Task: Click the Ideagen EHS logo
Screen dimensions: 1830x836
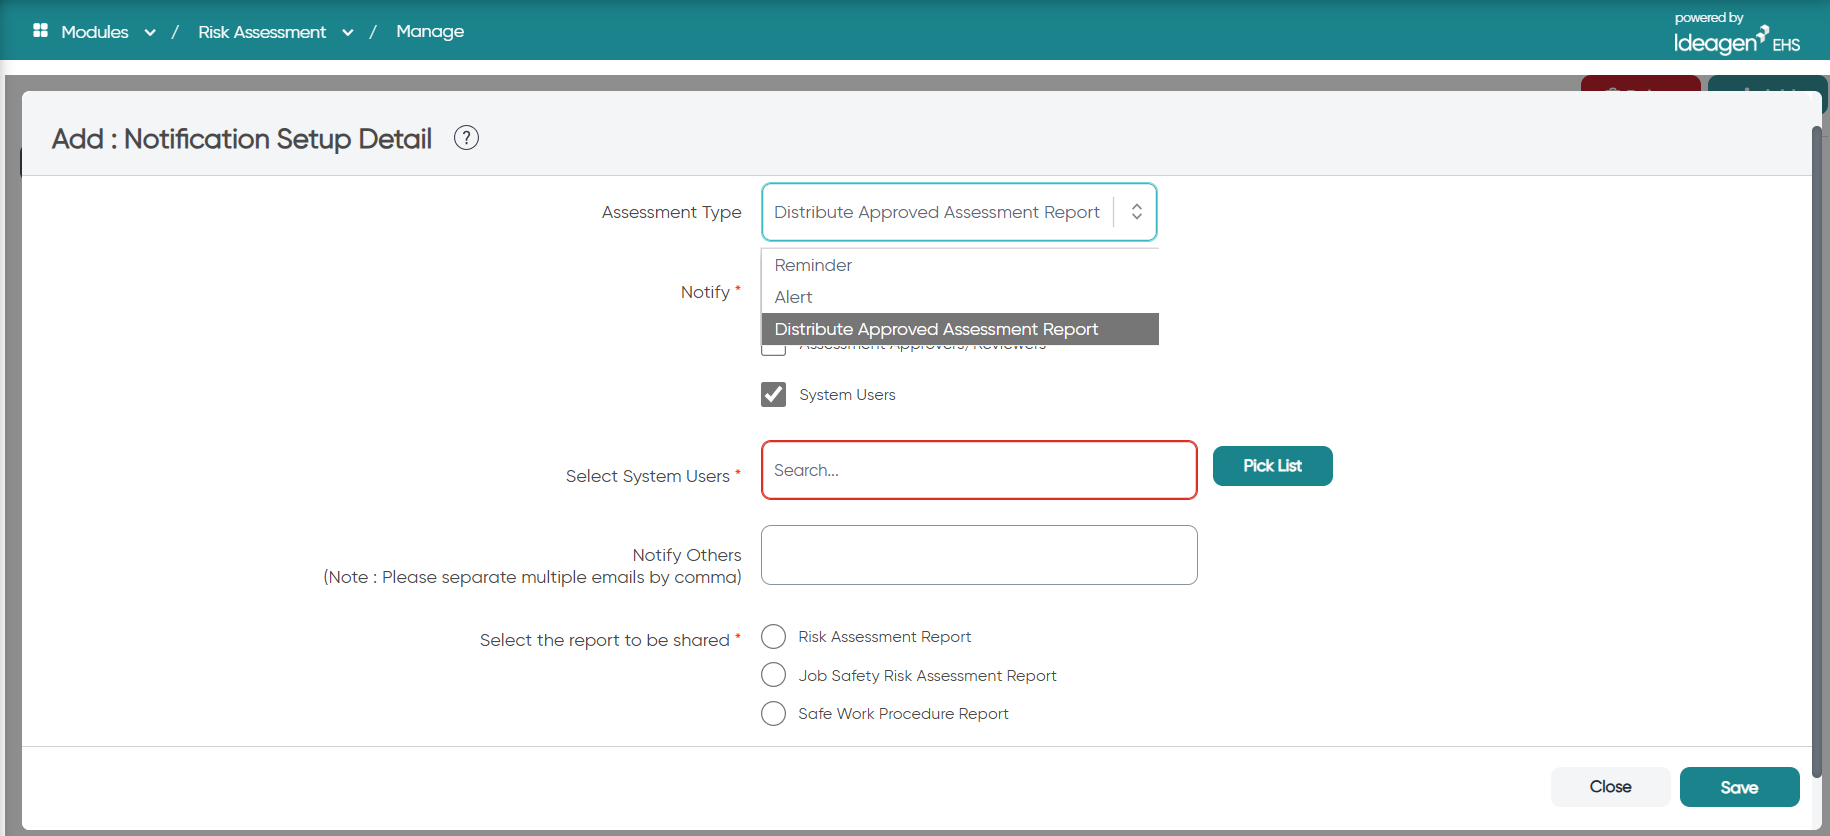Action: (1737, 33)
